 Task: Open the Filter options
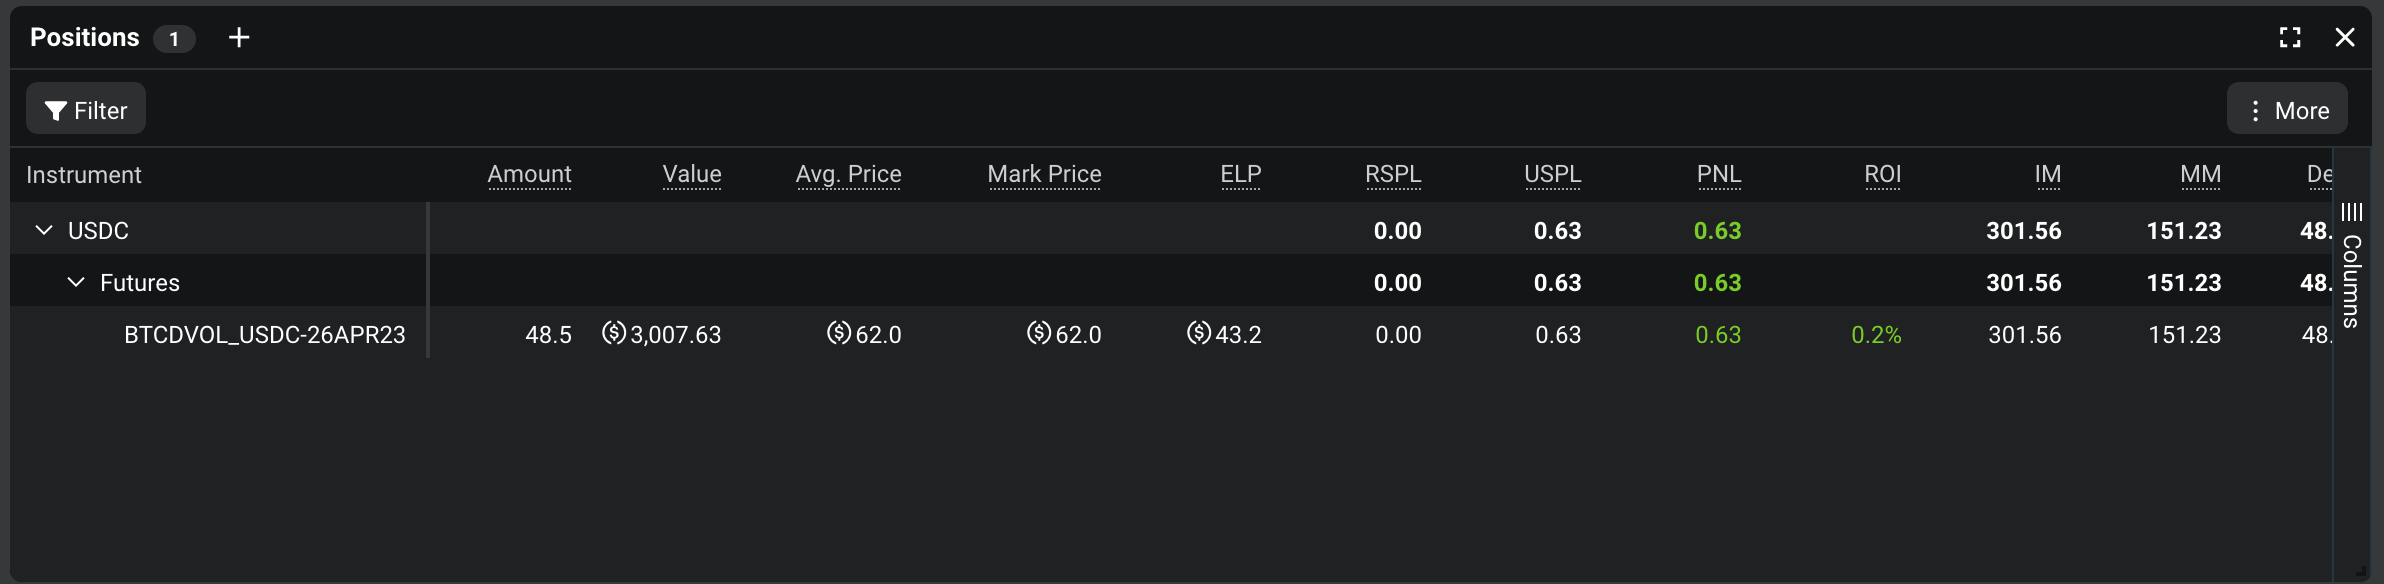(x=86, y=109)
